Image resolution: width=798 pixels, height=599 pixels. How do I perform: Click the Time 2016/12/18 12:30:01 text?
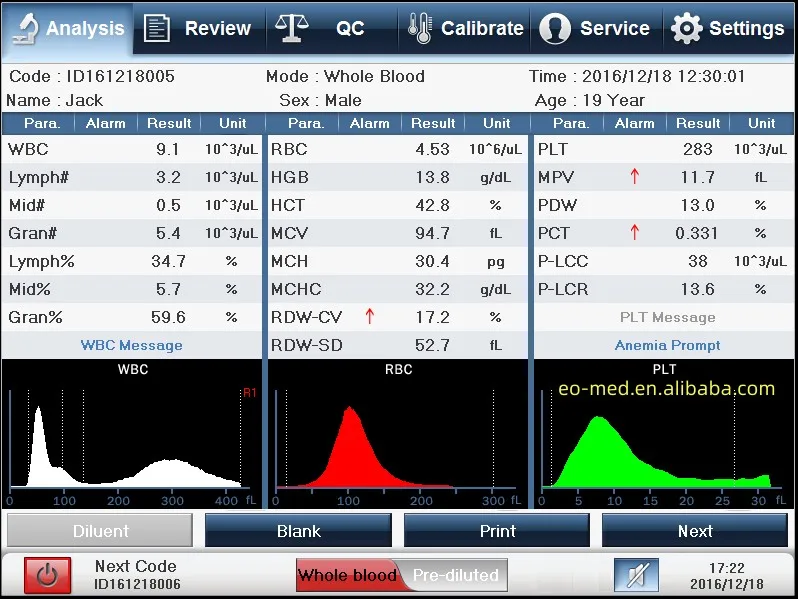pos(637,76)
